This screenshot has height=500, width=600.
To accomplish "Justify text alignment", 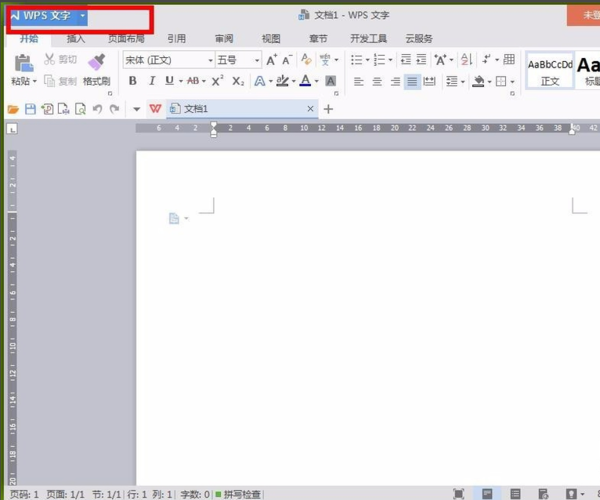I will point(412,81).
